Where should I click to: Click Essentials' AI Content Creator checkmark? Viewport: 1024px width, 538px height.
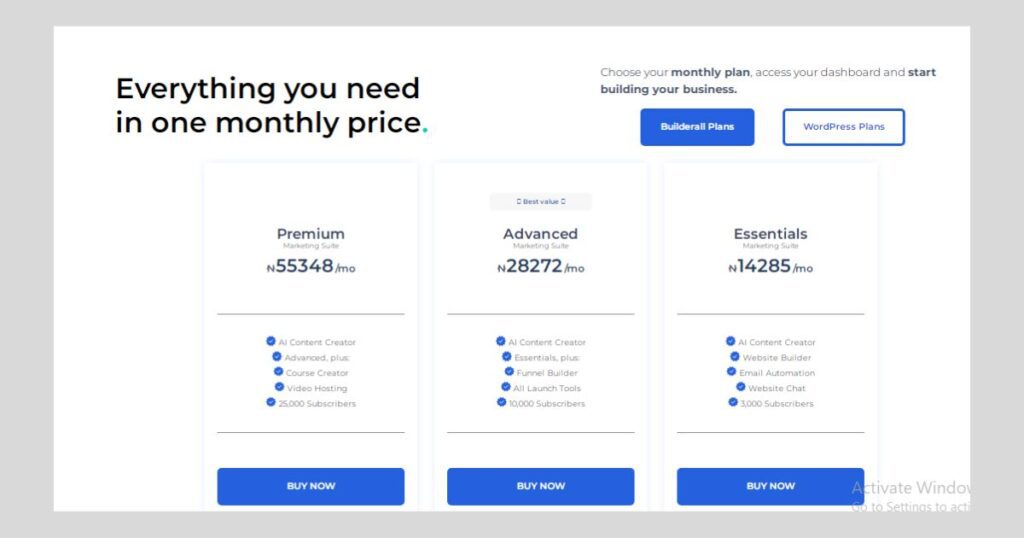(731, 341)
